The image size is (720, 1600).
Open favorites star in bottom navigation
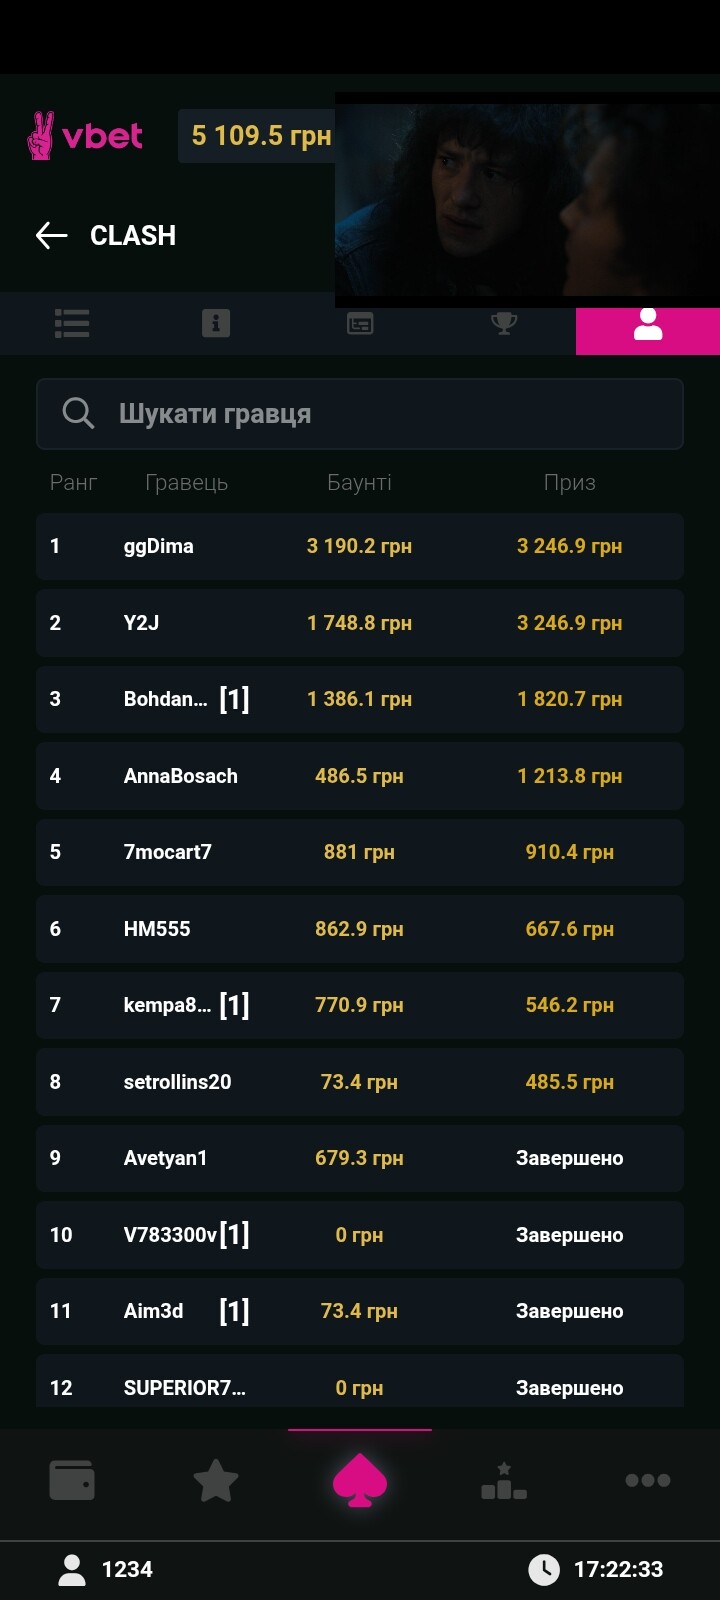tap(216, 1480)
